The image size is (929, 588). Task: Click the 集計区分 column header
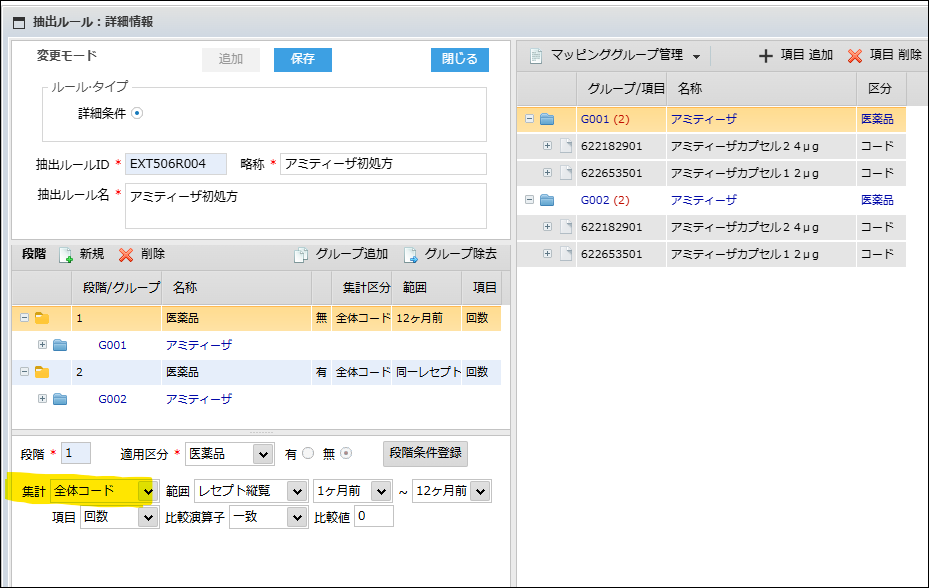click(x=361, y=288)
